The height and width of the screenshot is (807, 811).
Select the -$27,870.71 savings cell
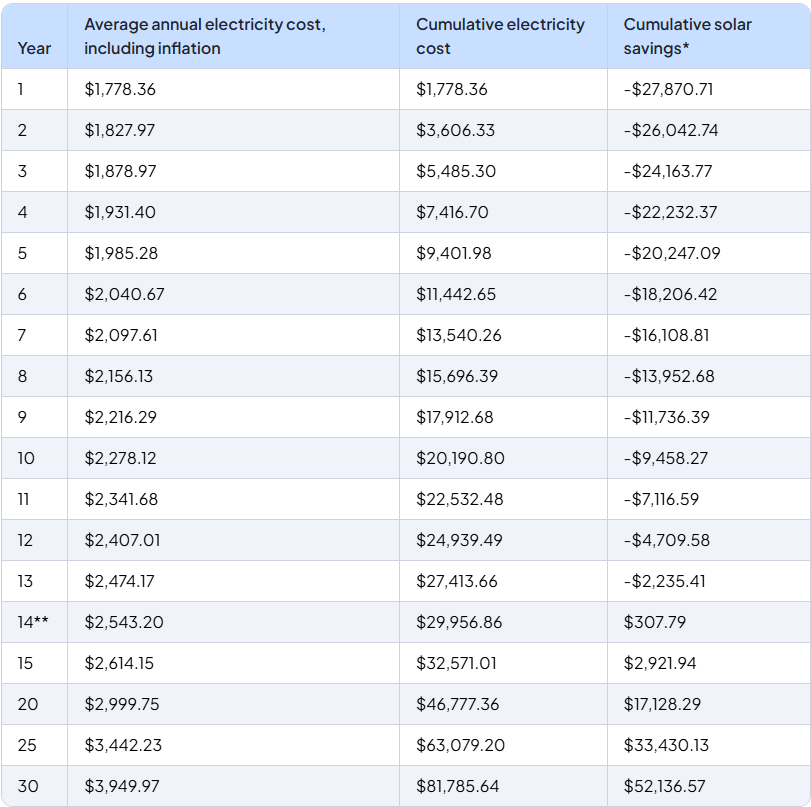click(668, 89)
